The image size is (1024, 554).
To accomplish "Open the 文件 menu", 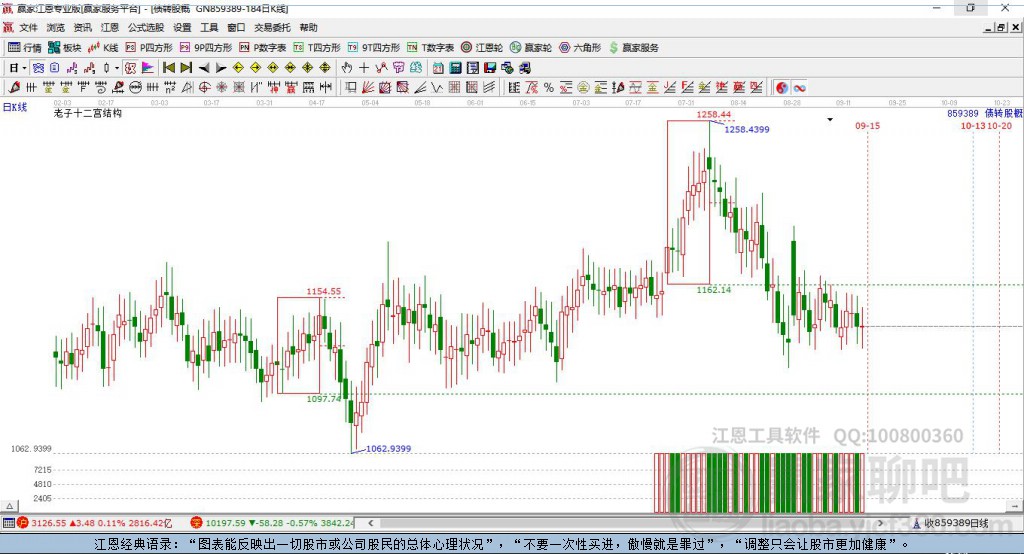I will point(28,27).
